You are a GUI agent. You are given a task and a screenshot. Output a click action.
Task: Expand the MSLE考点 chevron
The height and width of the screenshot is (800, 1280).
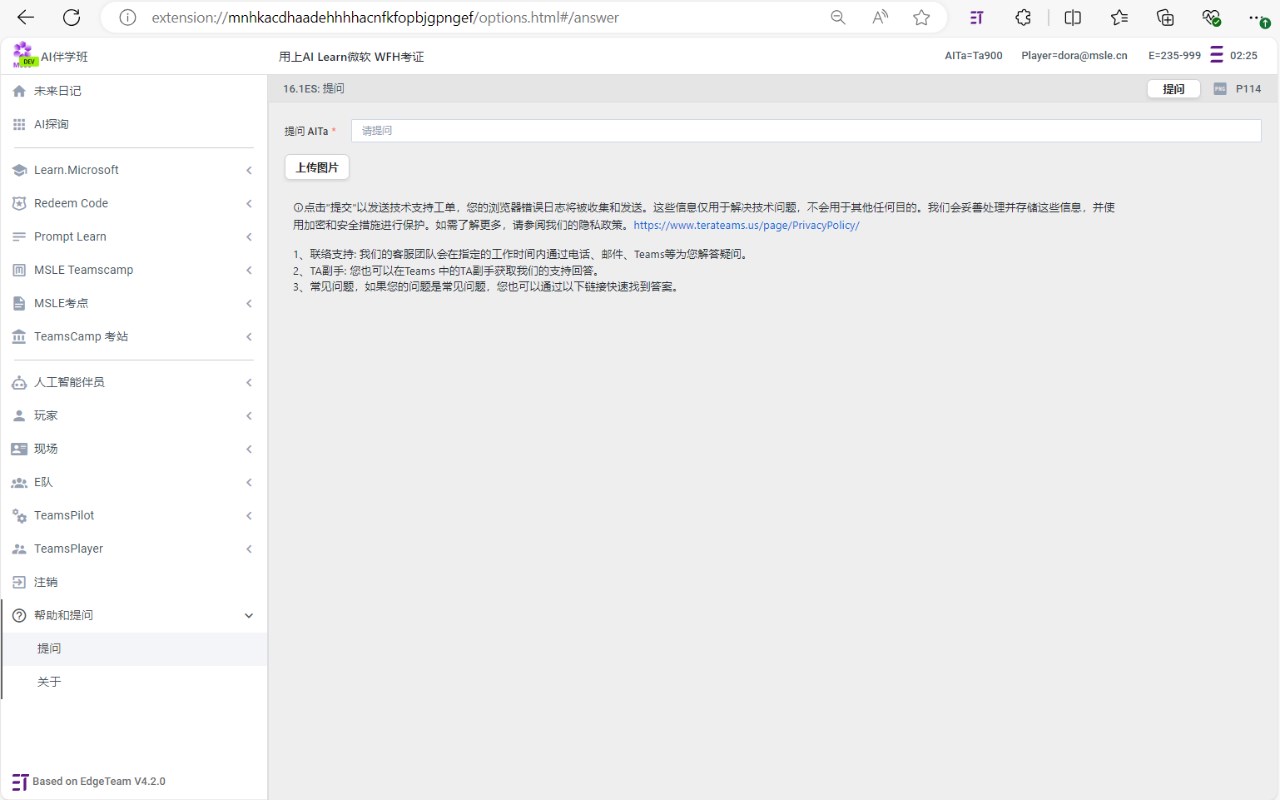click(x=249, y=304)
